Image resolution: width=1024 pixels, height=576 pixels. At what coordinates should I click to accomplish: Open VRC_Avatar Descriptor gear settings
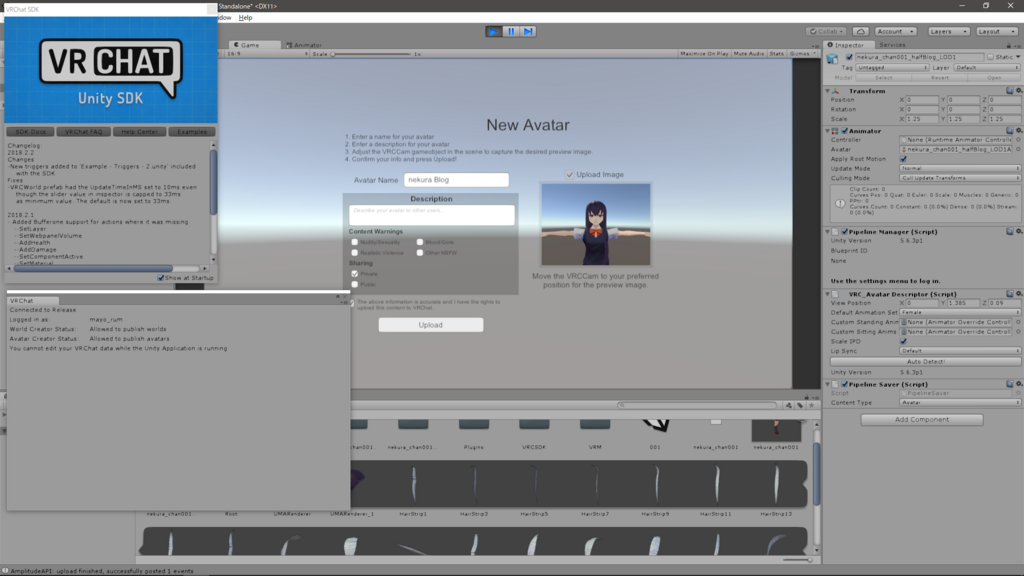(1019, 294)
